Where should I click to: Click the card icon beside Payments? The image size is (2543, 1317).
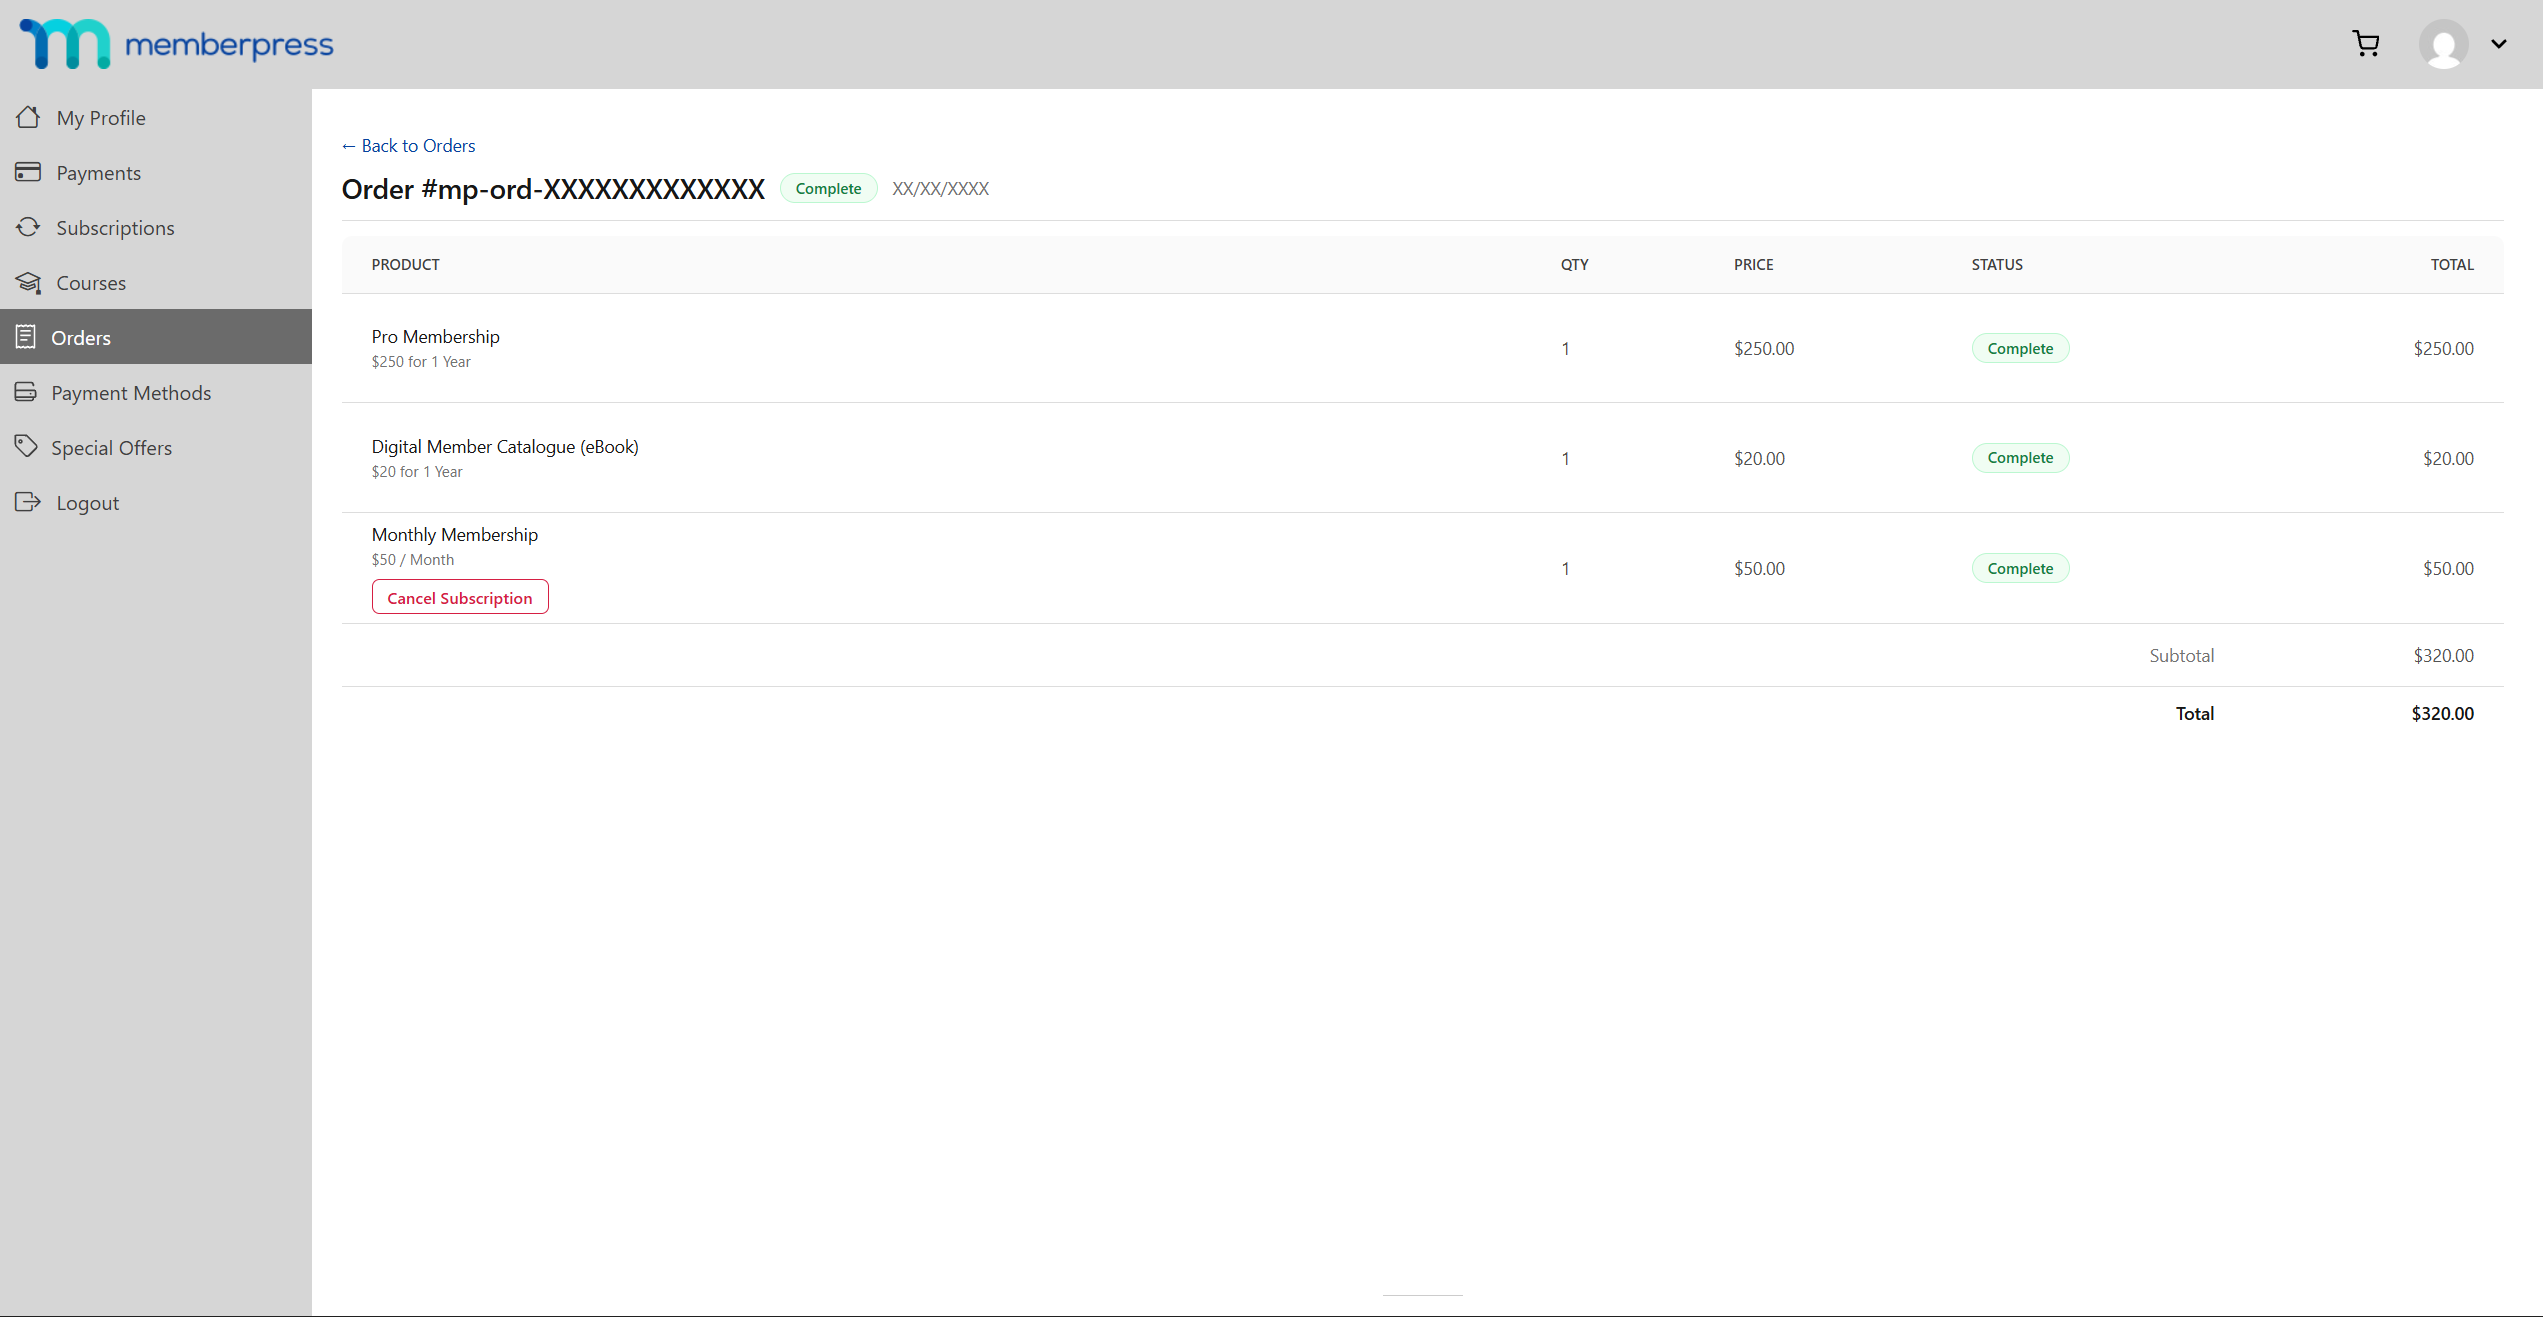coord(28,172)
